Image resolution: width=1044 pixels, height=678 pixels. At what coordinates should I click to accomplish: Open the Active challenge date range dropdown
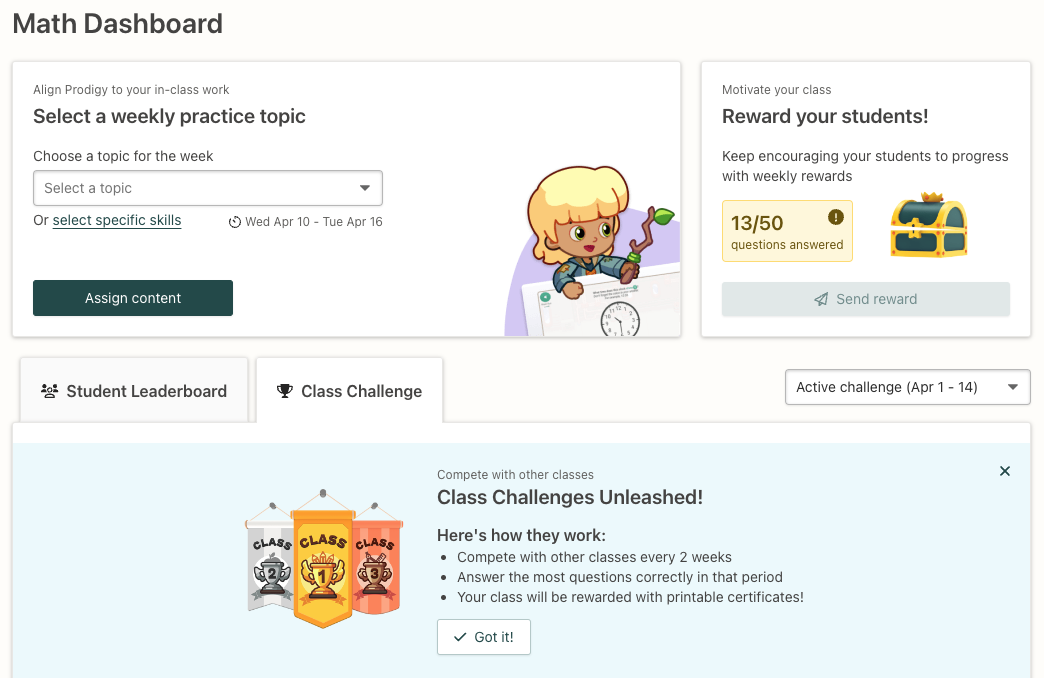(906, 387)
